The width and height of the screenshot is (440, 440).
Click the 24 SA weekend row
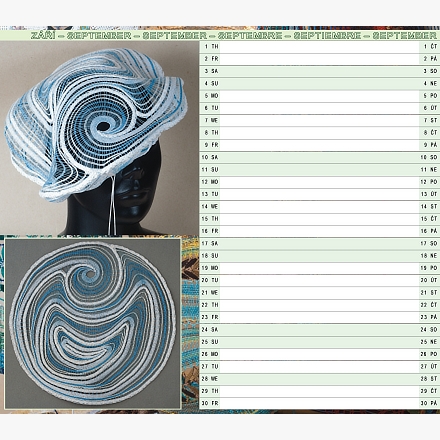pos(319,330)
